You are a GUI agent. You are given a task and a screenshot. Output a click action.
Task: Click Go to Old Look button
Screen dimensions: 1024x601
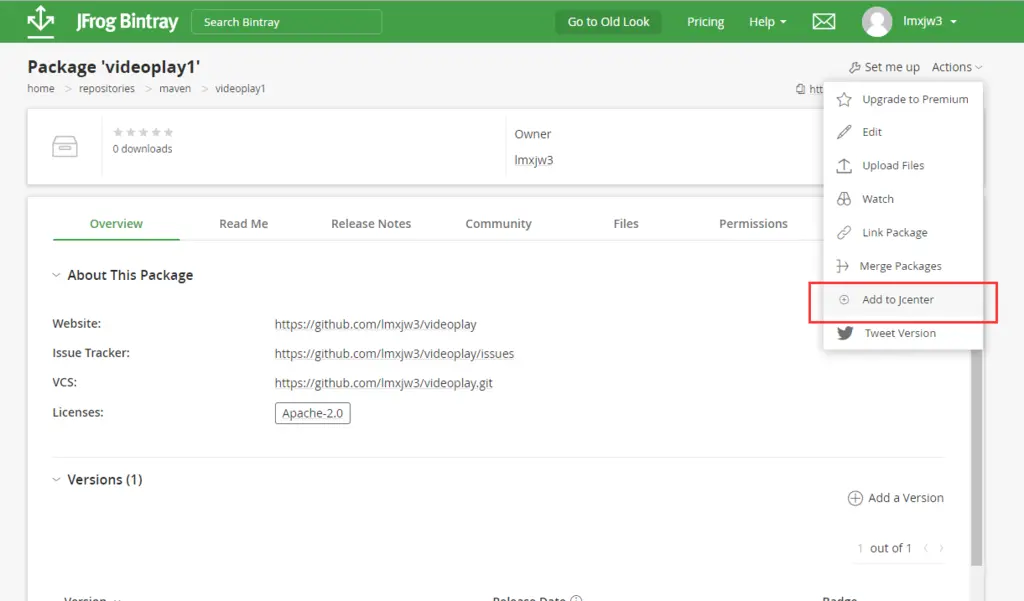[x=608, y=22]
